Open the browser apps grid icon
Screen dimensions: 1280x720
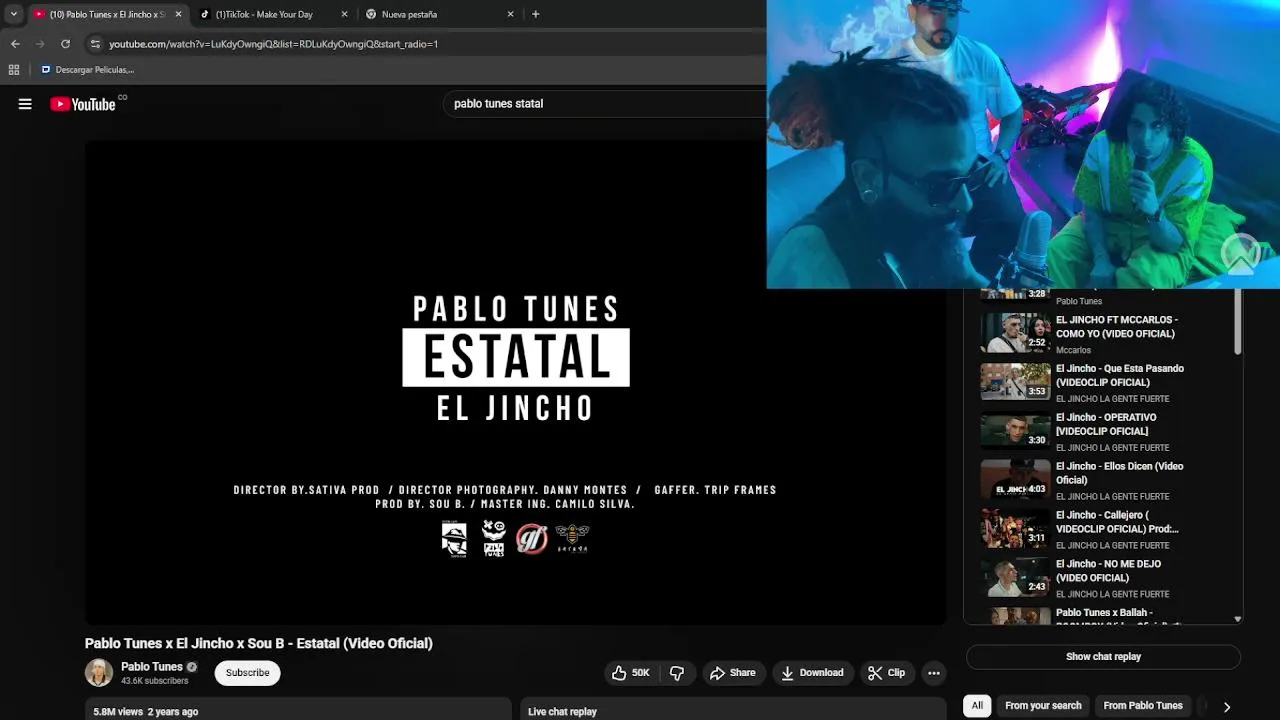(14, 70)
